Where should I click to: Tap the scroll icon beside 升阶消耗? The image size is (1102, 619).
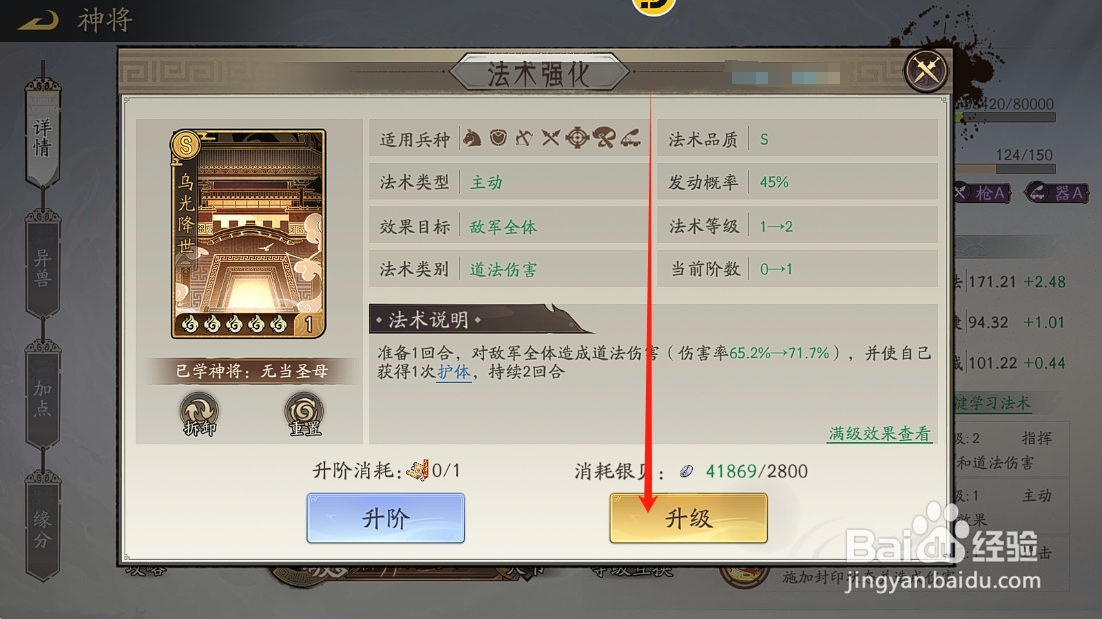click(x=417, y=469)
